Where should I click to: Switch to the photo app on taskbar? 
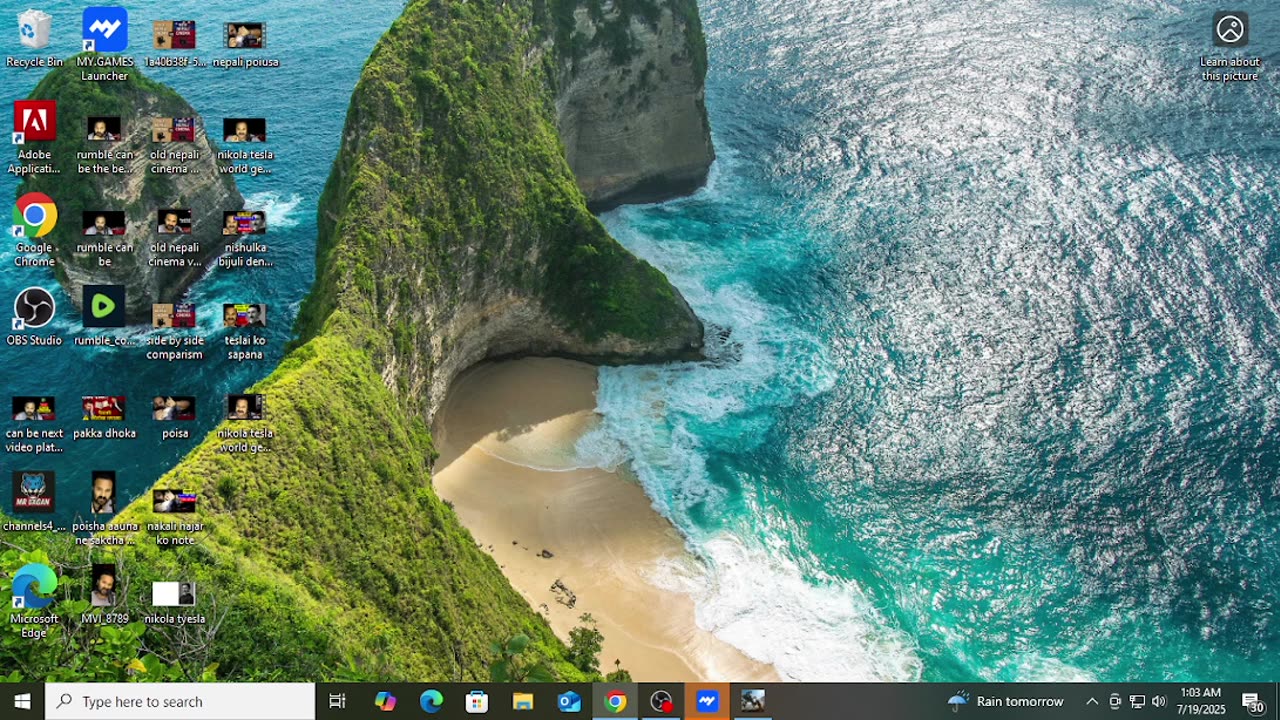click(x=753, y=701)
